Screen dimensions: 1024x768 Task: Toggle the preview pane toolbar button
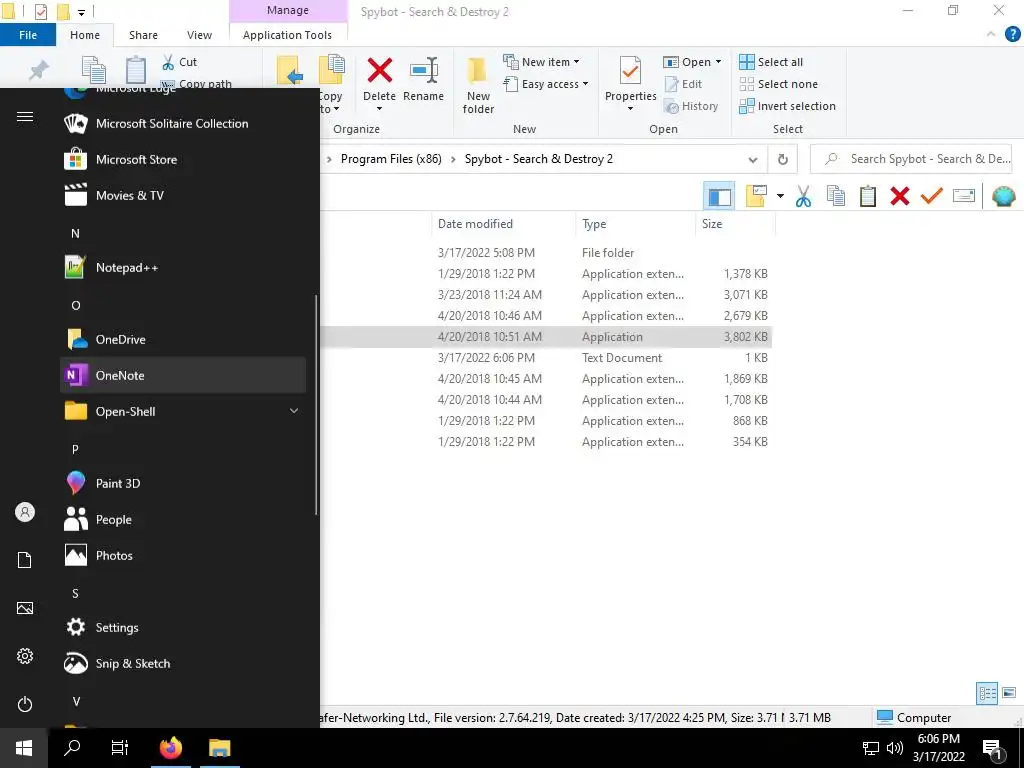[x=719, y=196]
